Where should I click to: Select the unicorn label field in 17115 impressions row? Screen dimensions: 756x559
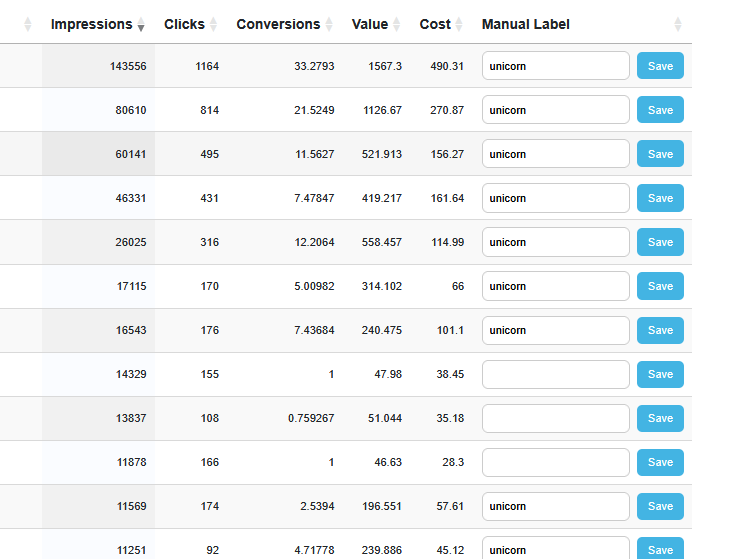[555, 286]
